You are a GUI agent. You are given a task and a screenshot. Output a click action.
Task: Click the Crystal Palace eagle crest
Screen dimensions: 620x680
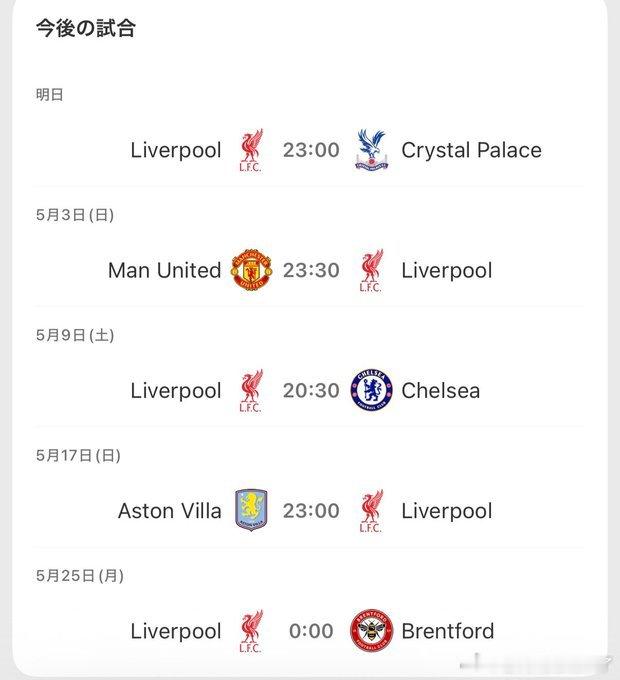372,150
